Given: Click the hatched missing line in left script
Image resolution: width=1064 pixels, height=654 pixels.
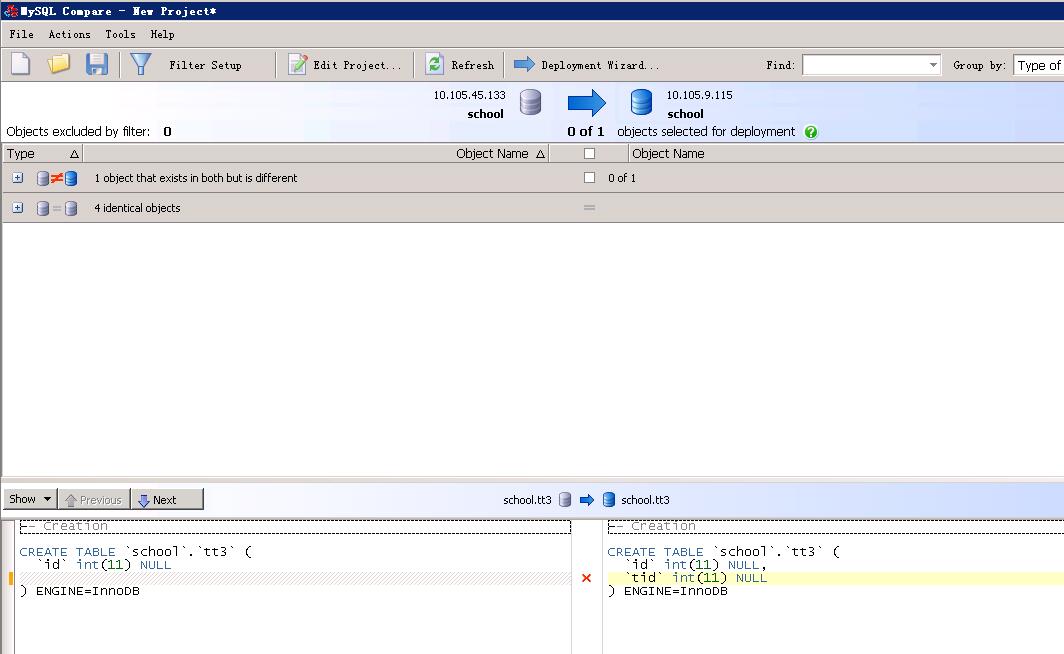Looking at the screenshot, I should [x=293, y=578].
